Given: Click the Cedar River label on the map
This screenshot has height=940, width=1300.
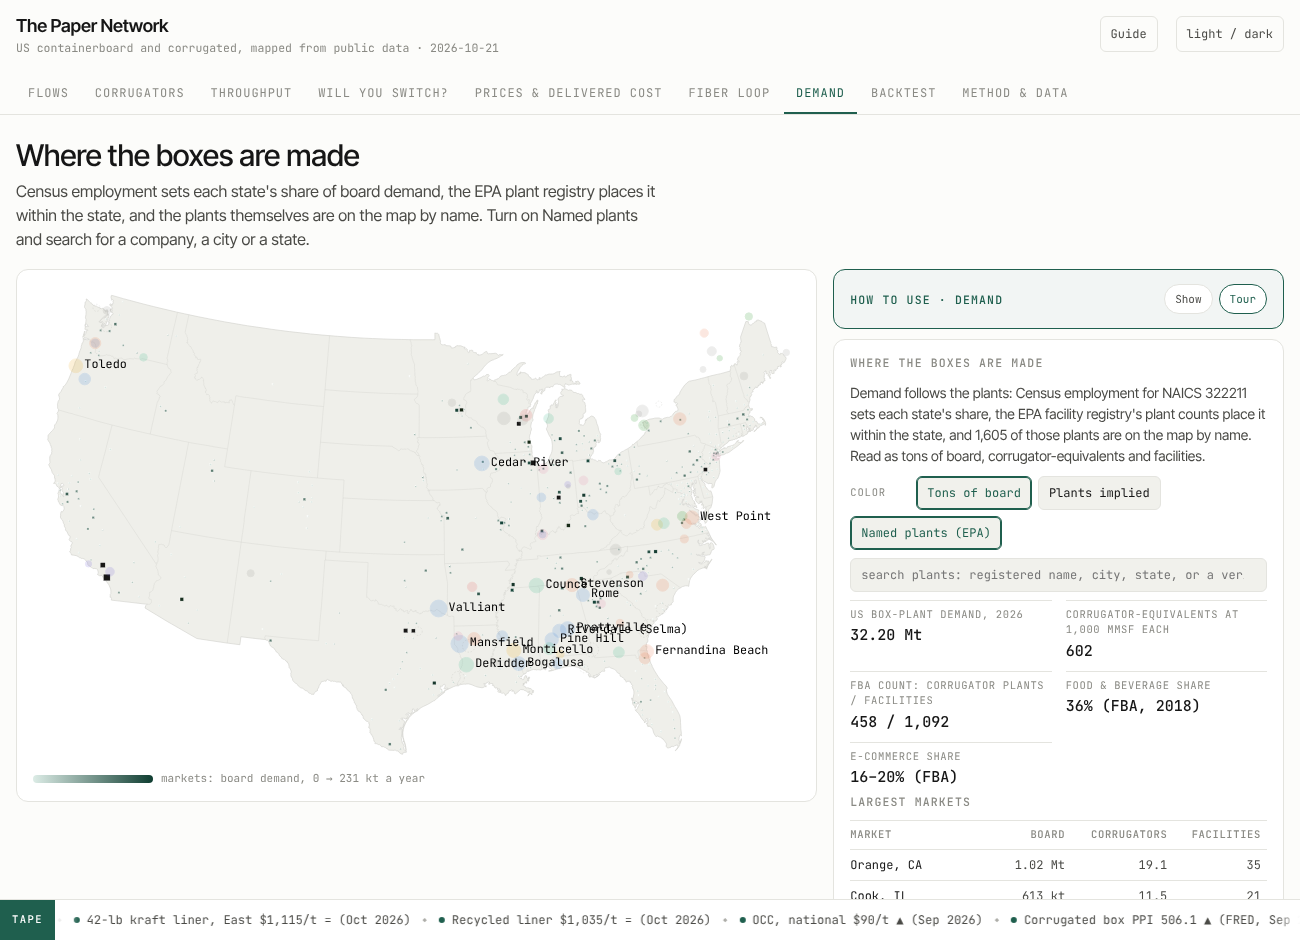Looking at the screenshot, I should 529,462.
